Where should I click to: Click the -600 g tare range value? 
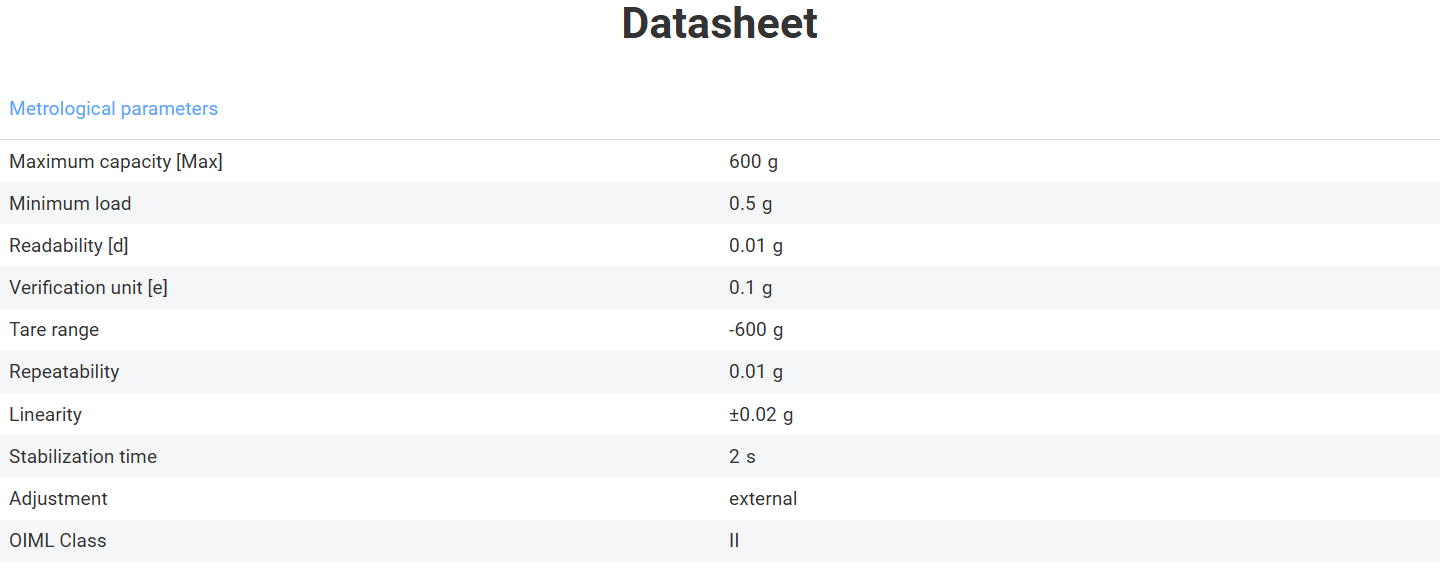point(756,330)
